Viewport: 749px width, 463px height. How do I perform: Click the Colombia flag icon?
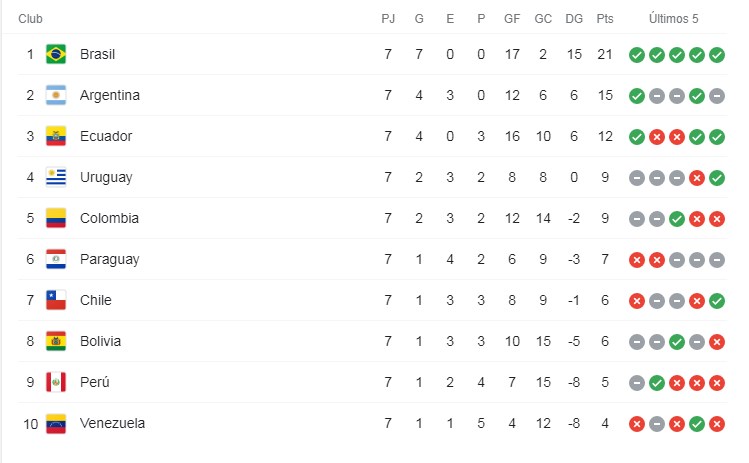tap(56, 218)
